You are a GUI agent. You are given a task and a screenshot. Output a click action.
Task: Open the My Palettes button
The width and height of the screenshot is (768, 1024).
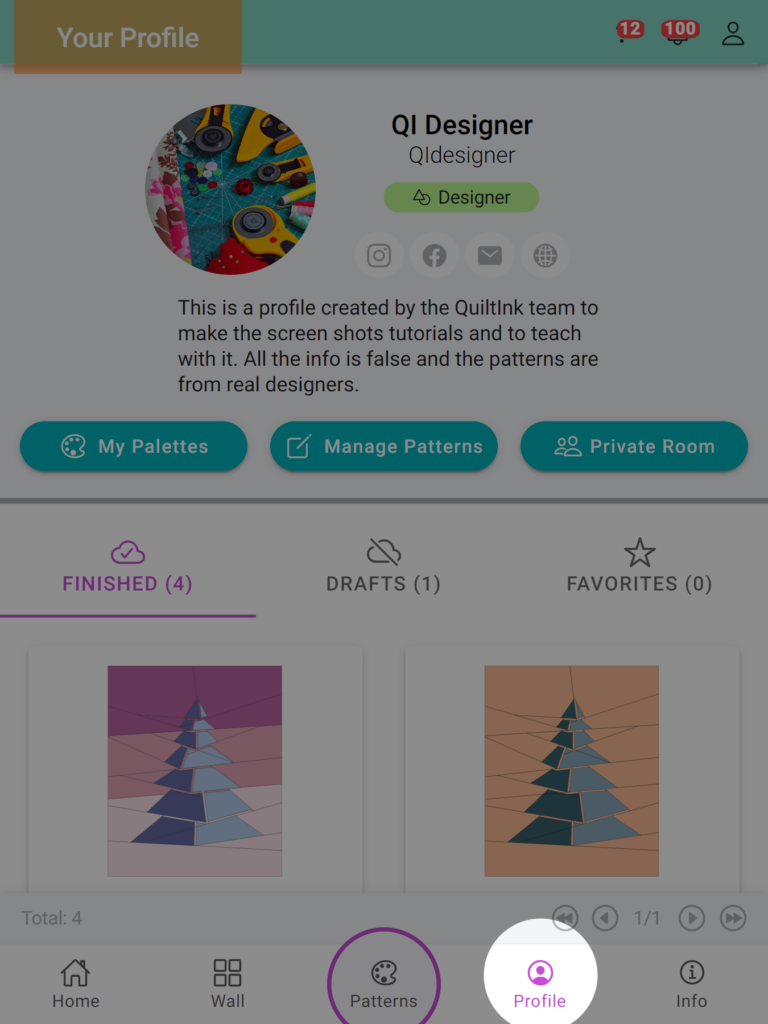134,446
